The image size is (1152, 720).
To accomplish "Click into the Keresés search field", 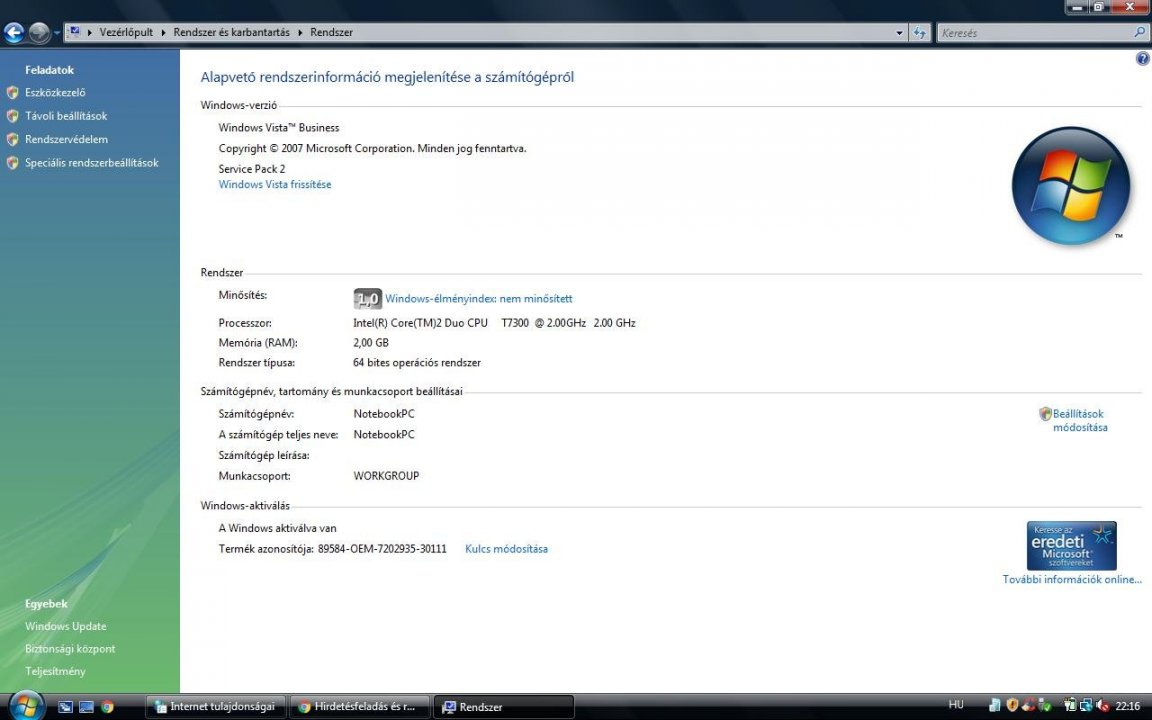I will tap(1034, 32).
